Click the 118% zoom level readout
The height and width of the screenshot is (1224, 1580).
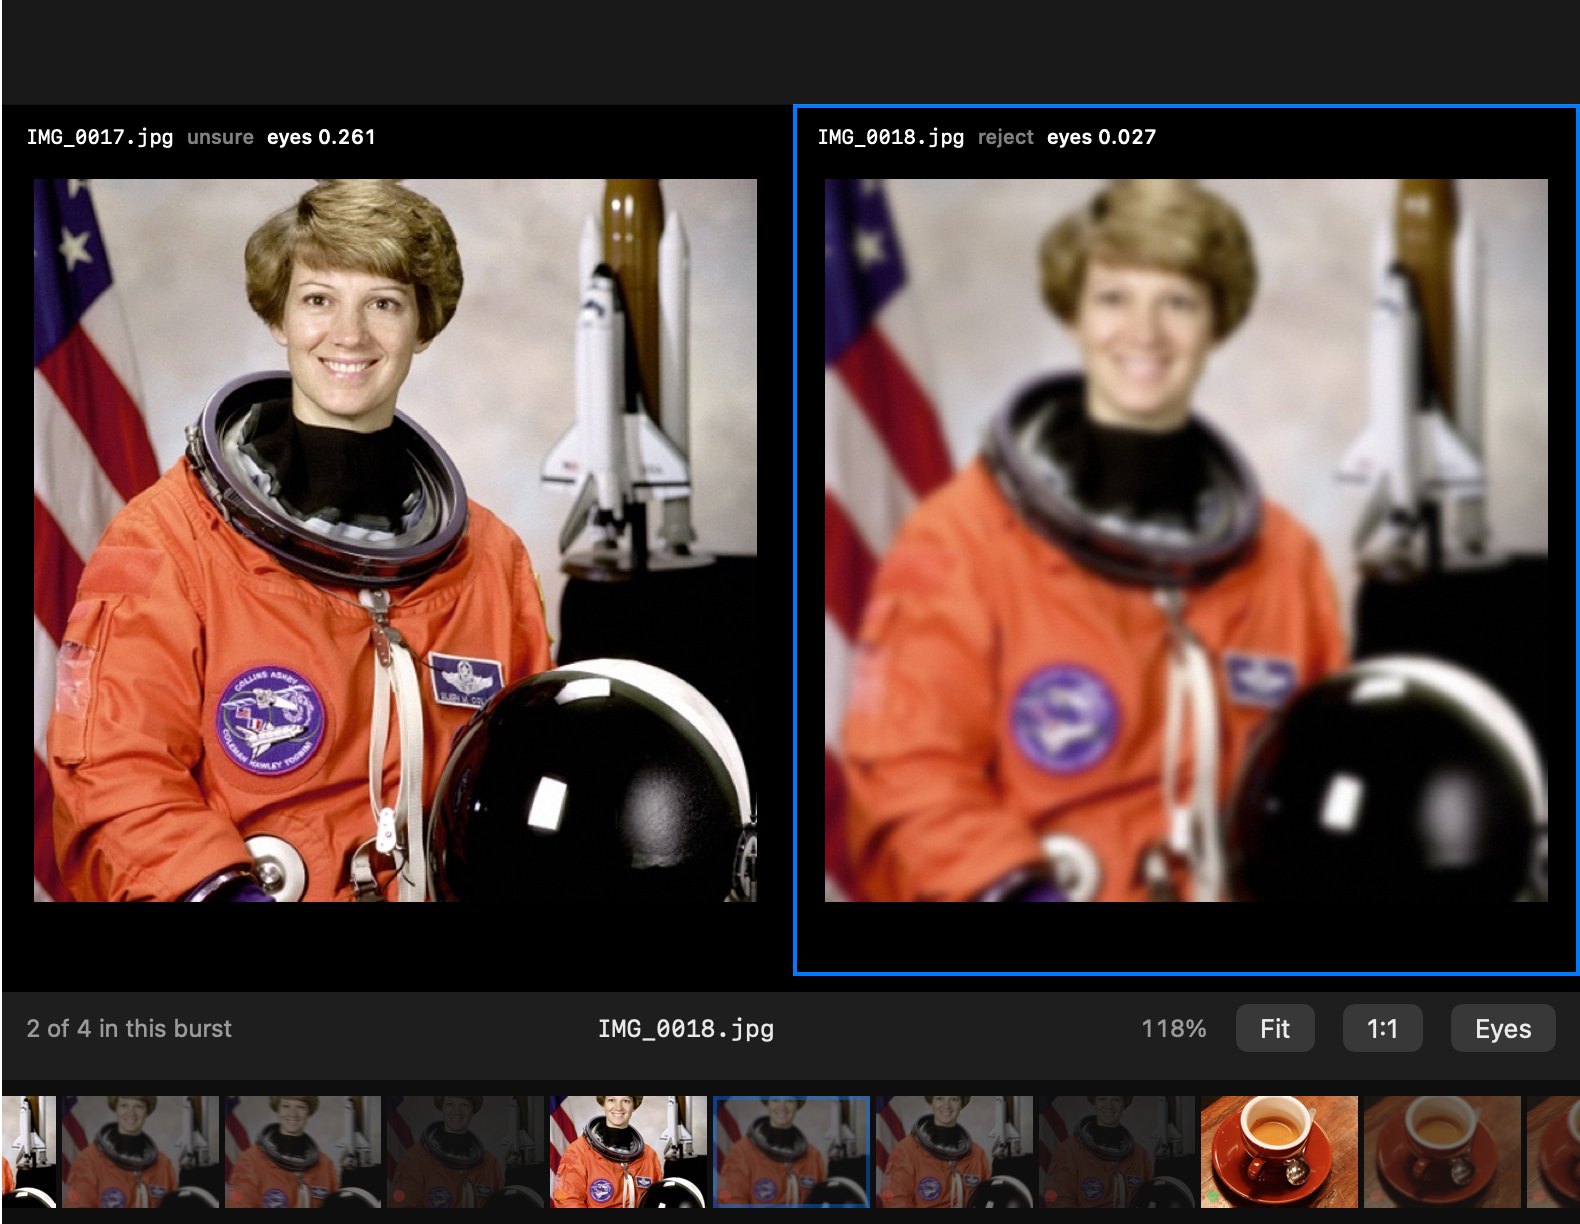coord(1174,1028)
